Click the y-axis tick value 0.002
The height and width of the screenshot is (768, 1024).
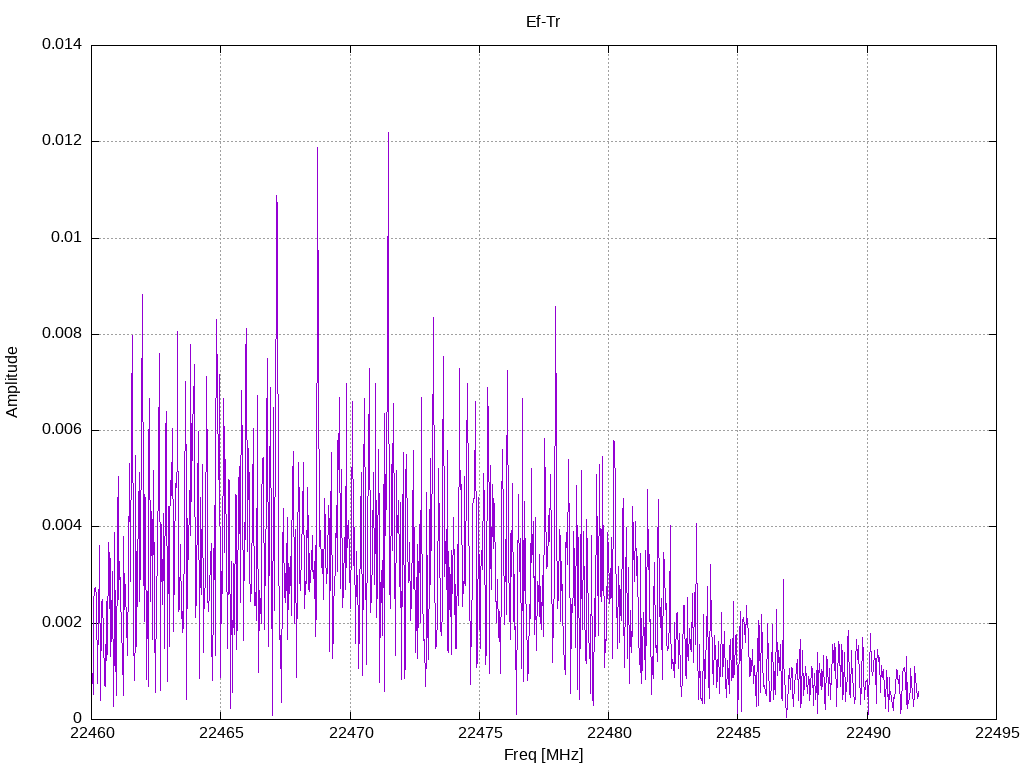coord(62,622)
